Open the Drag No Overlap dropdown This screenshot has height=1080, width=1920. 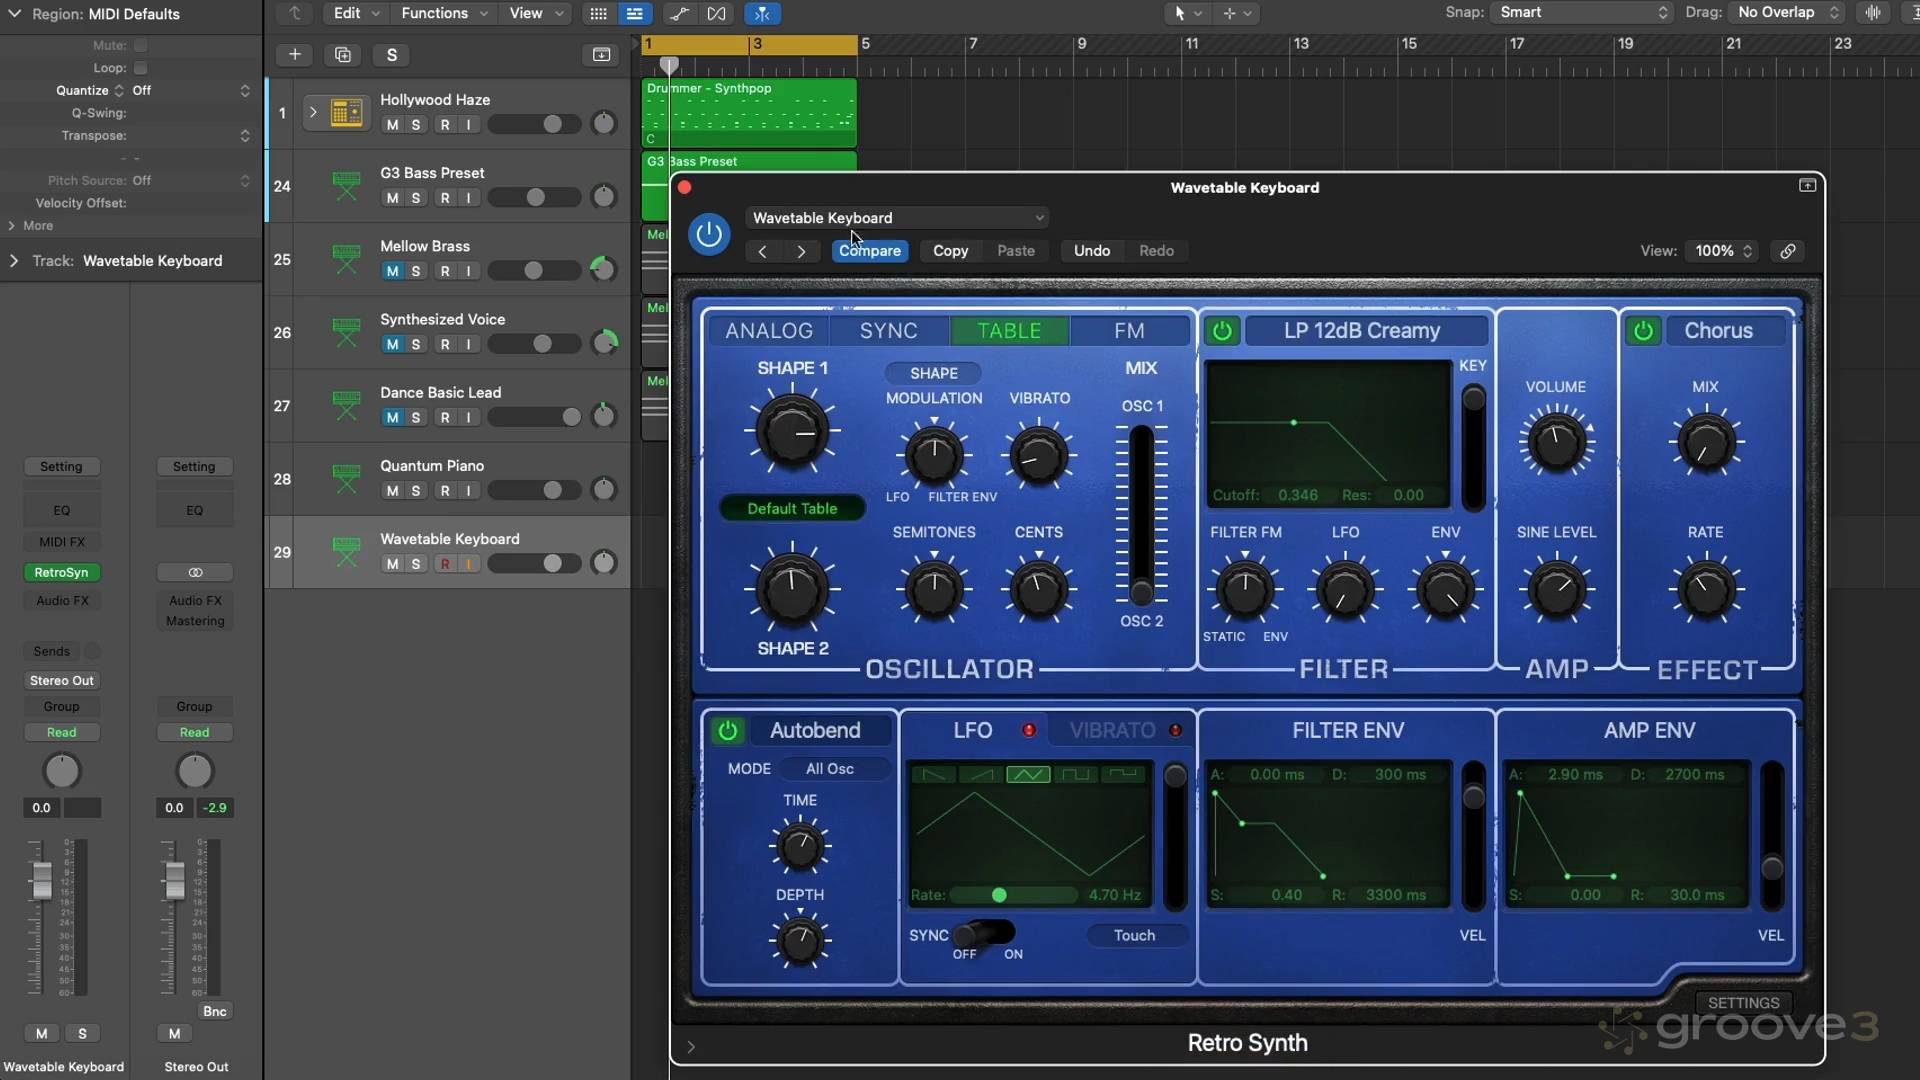point(1787,12)
